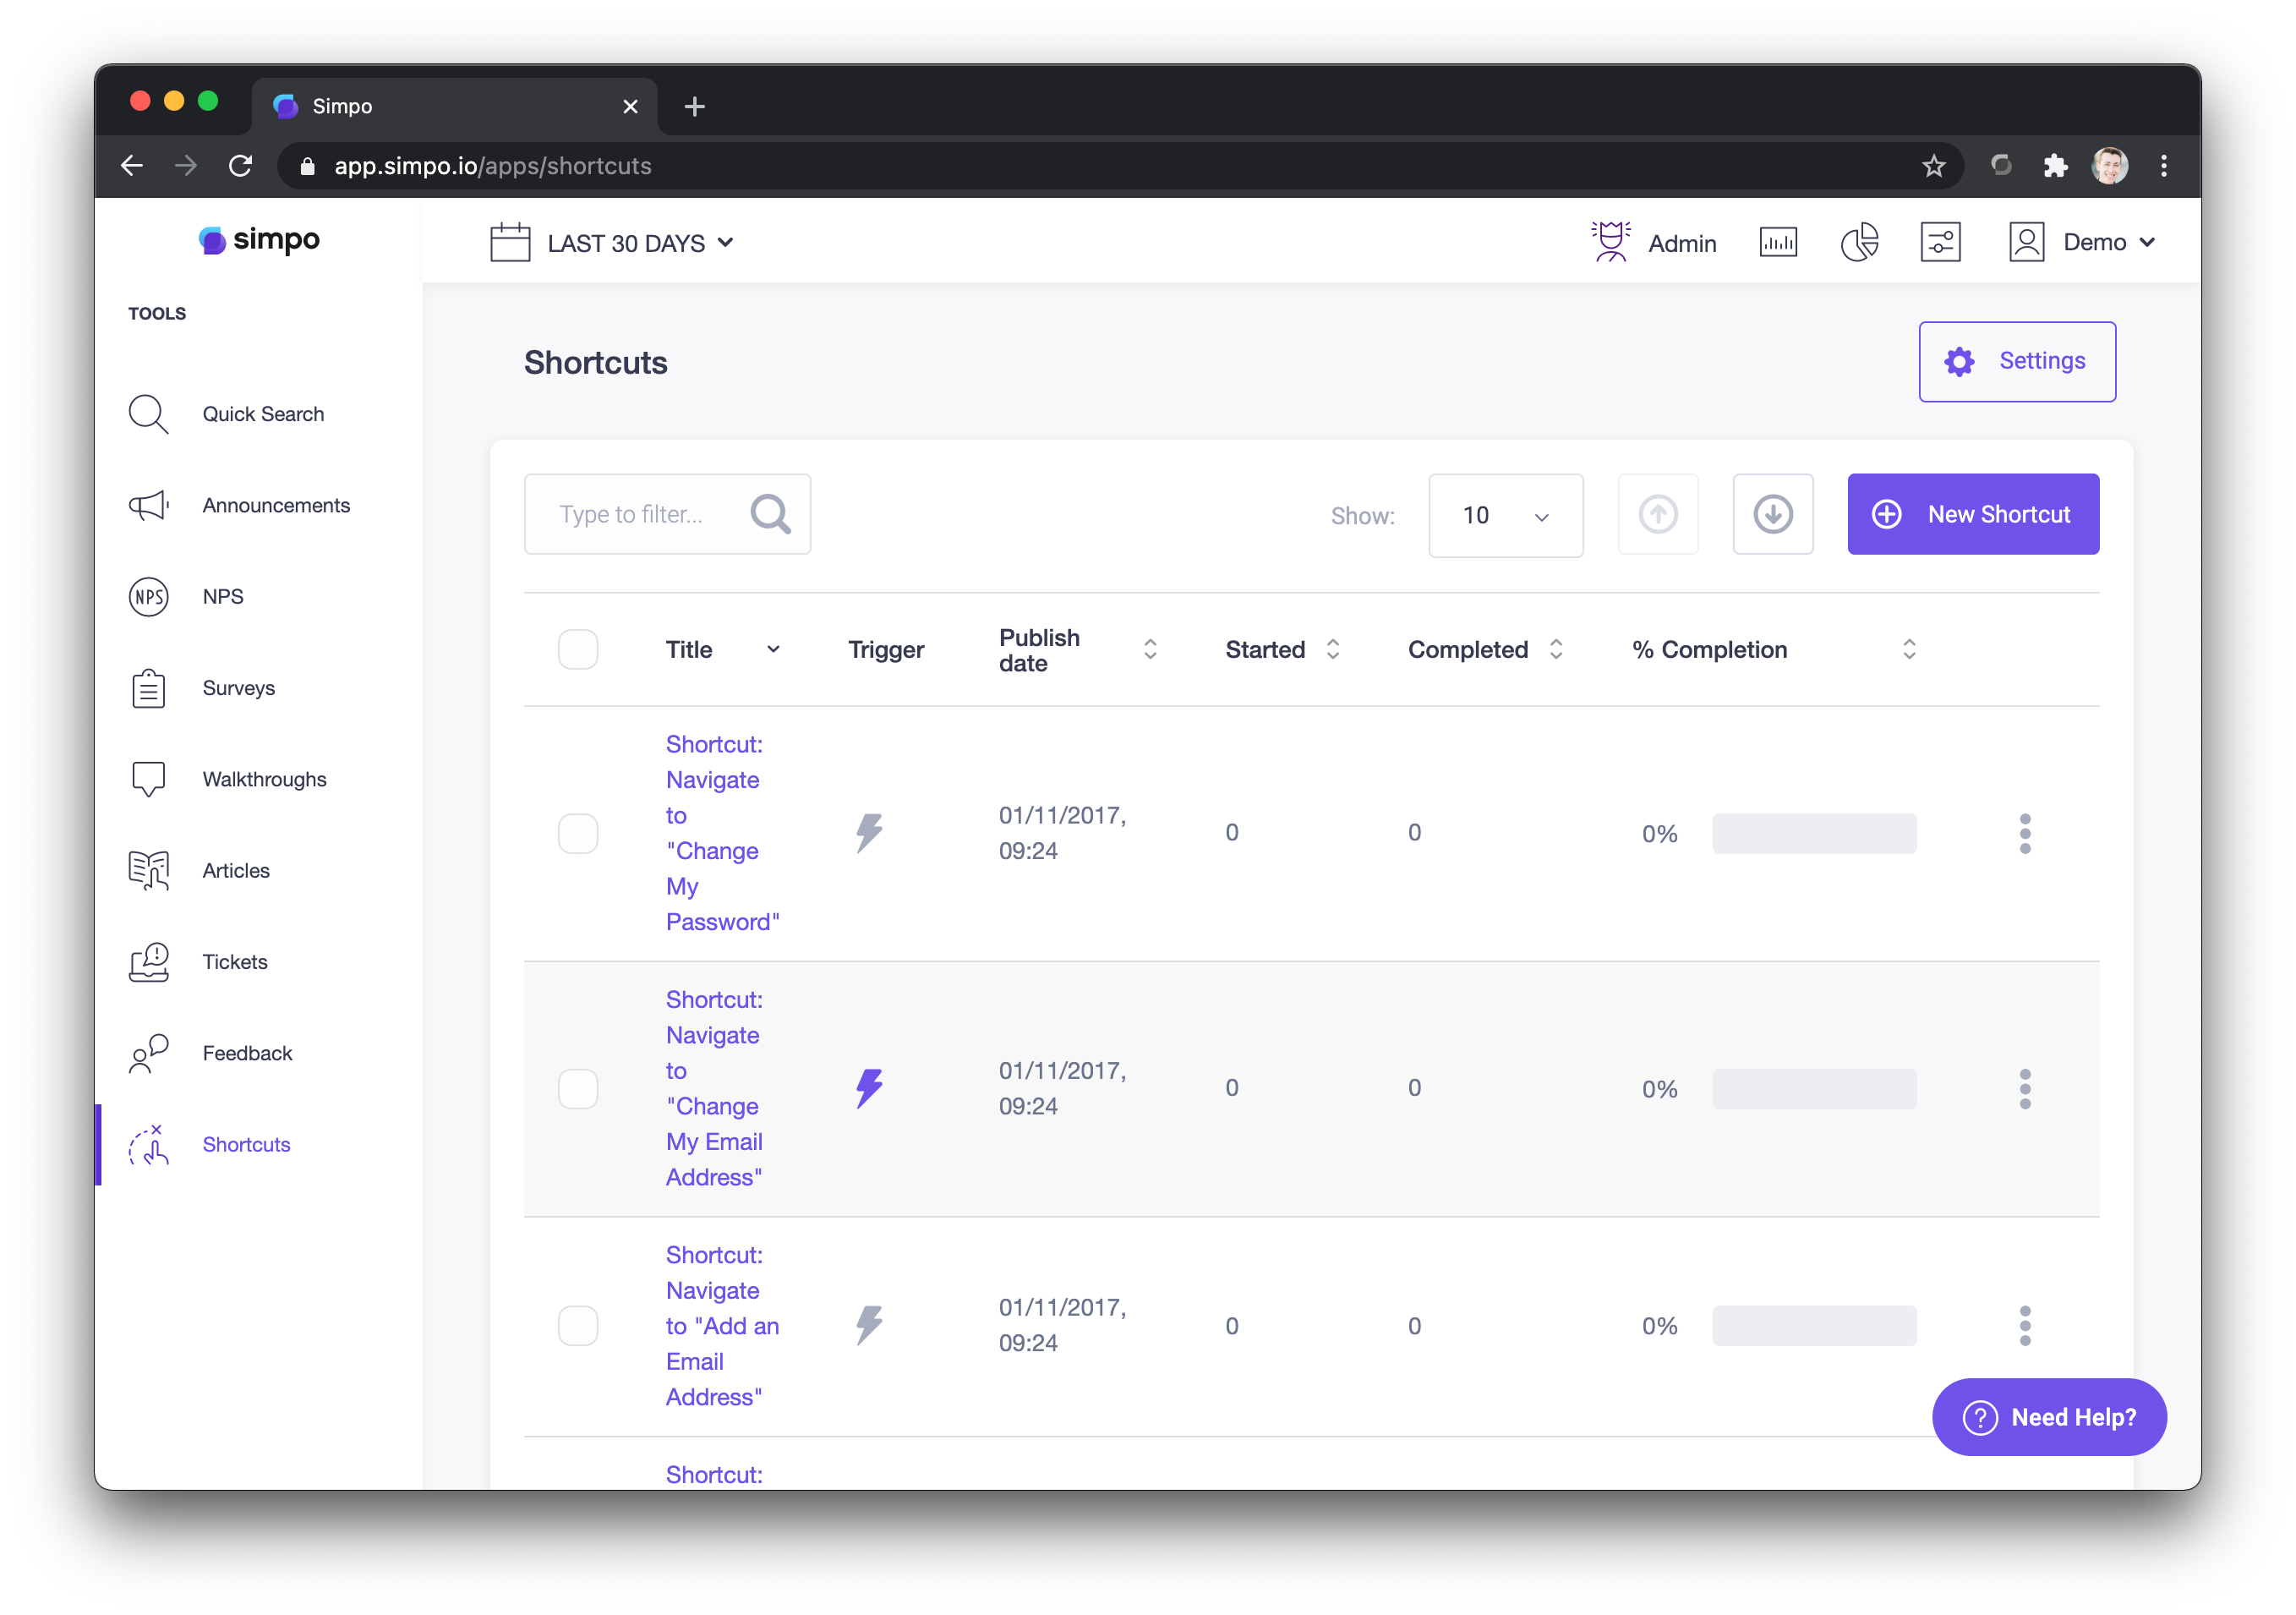The height and width of the screenshot is (1615, 2296).
Task: Open the bar chart analytics icon
Action: tap(1777, 242)
